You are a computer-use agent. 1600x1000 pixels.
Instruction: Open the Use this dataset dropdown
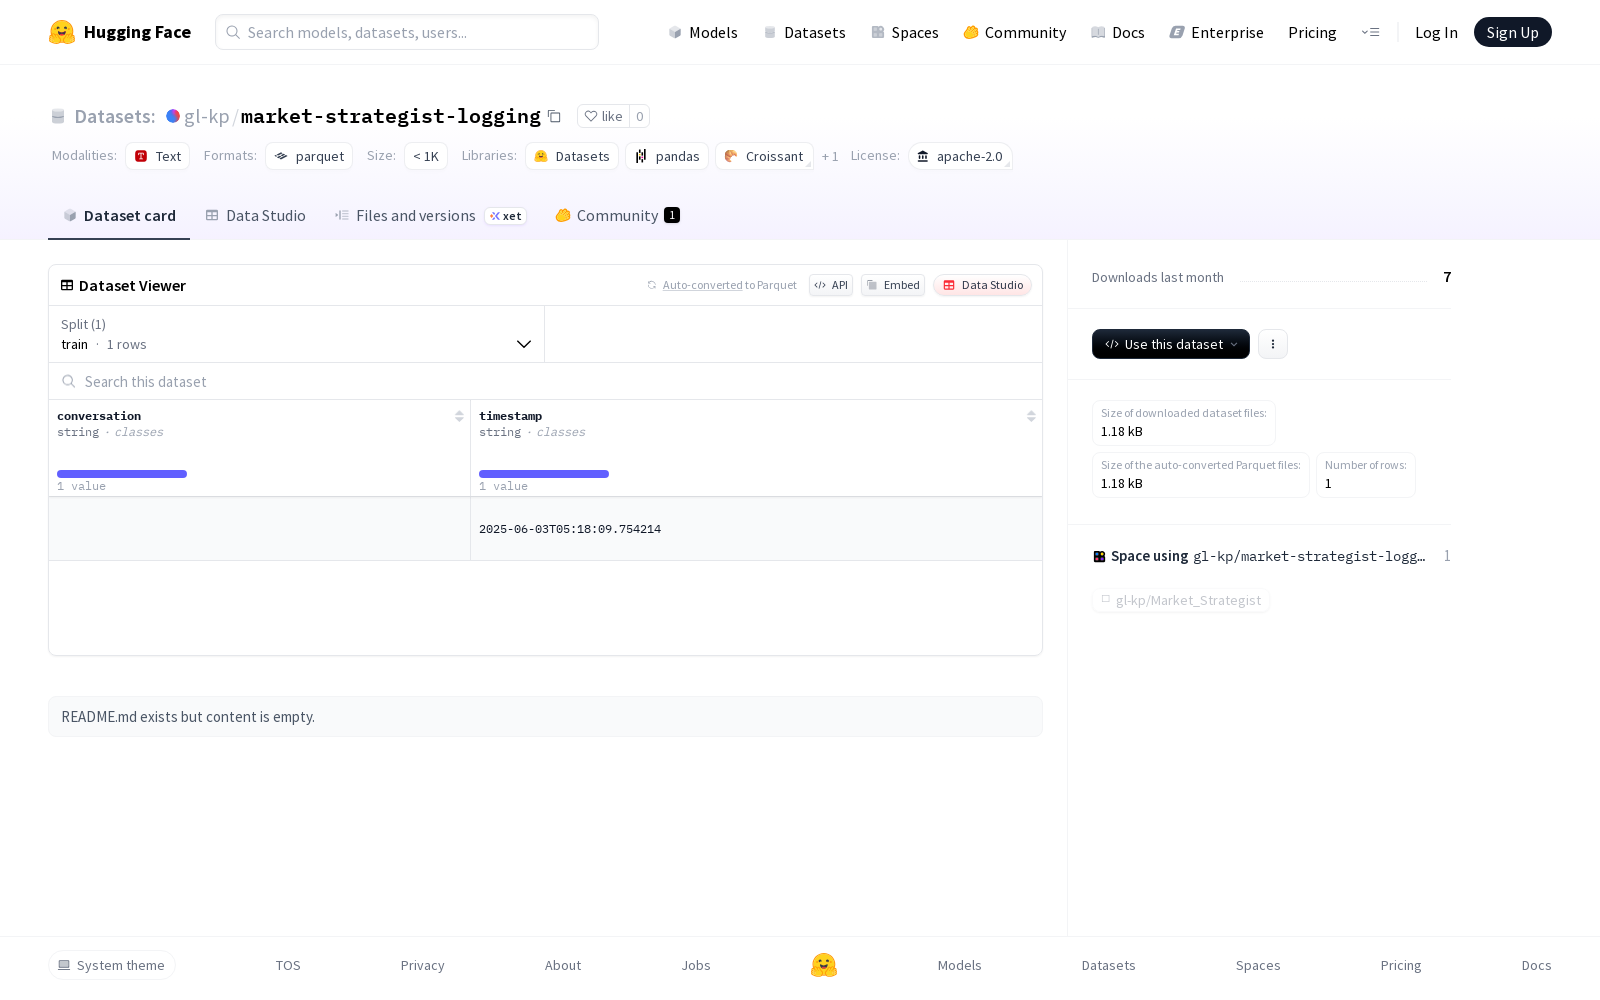tap(1171, 344)
